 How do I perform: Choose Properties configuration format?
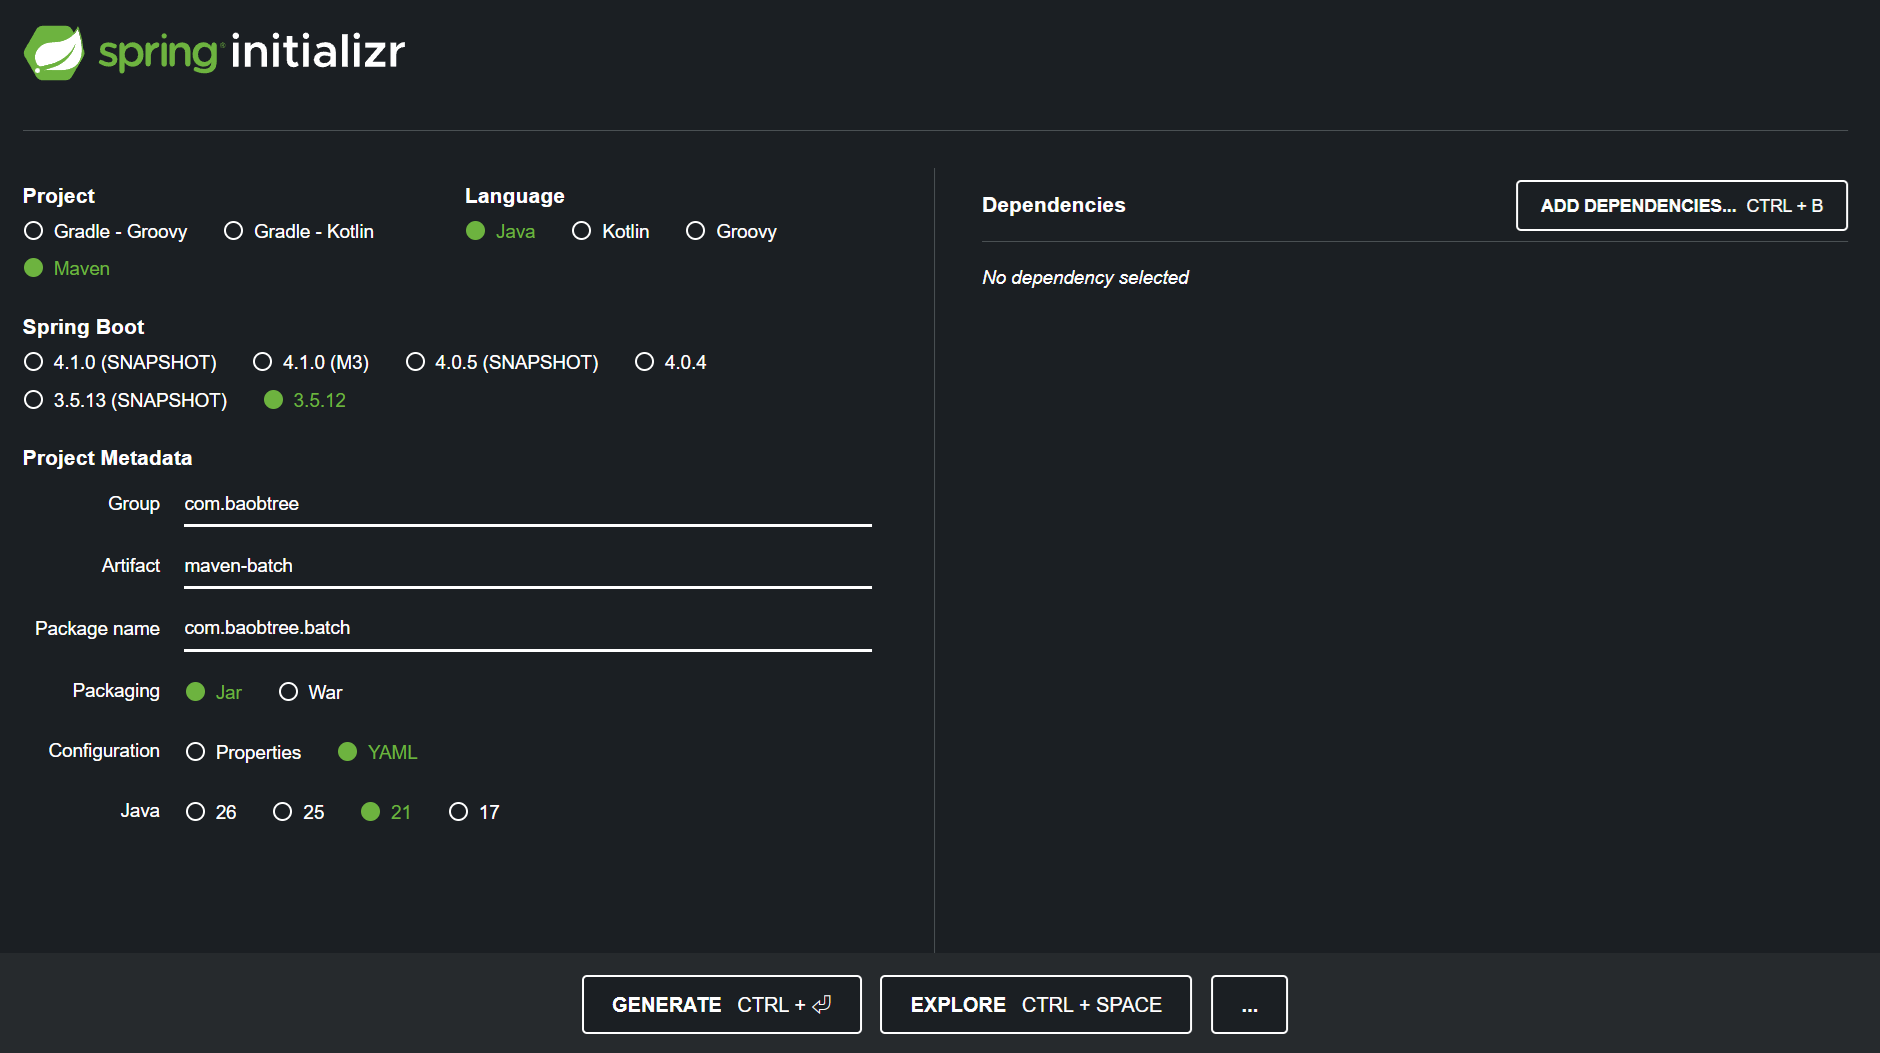tap(244, 752)
